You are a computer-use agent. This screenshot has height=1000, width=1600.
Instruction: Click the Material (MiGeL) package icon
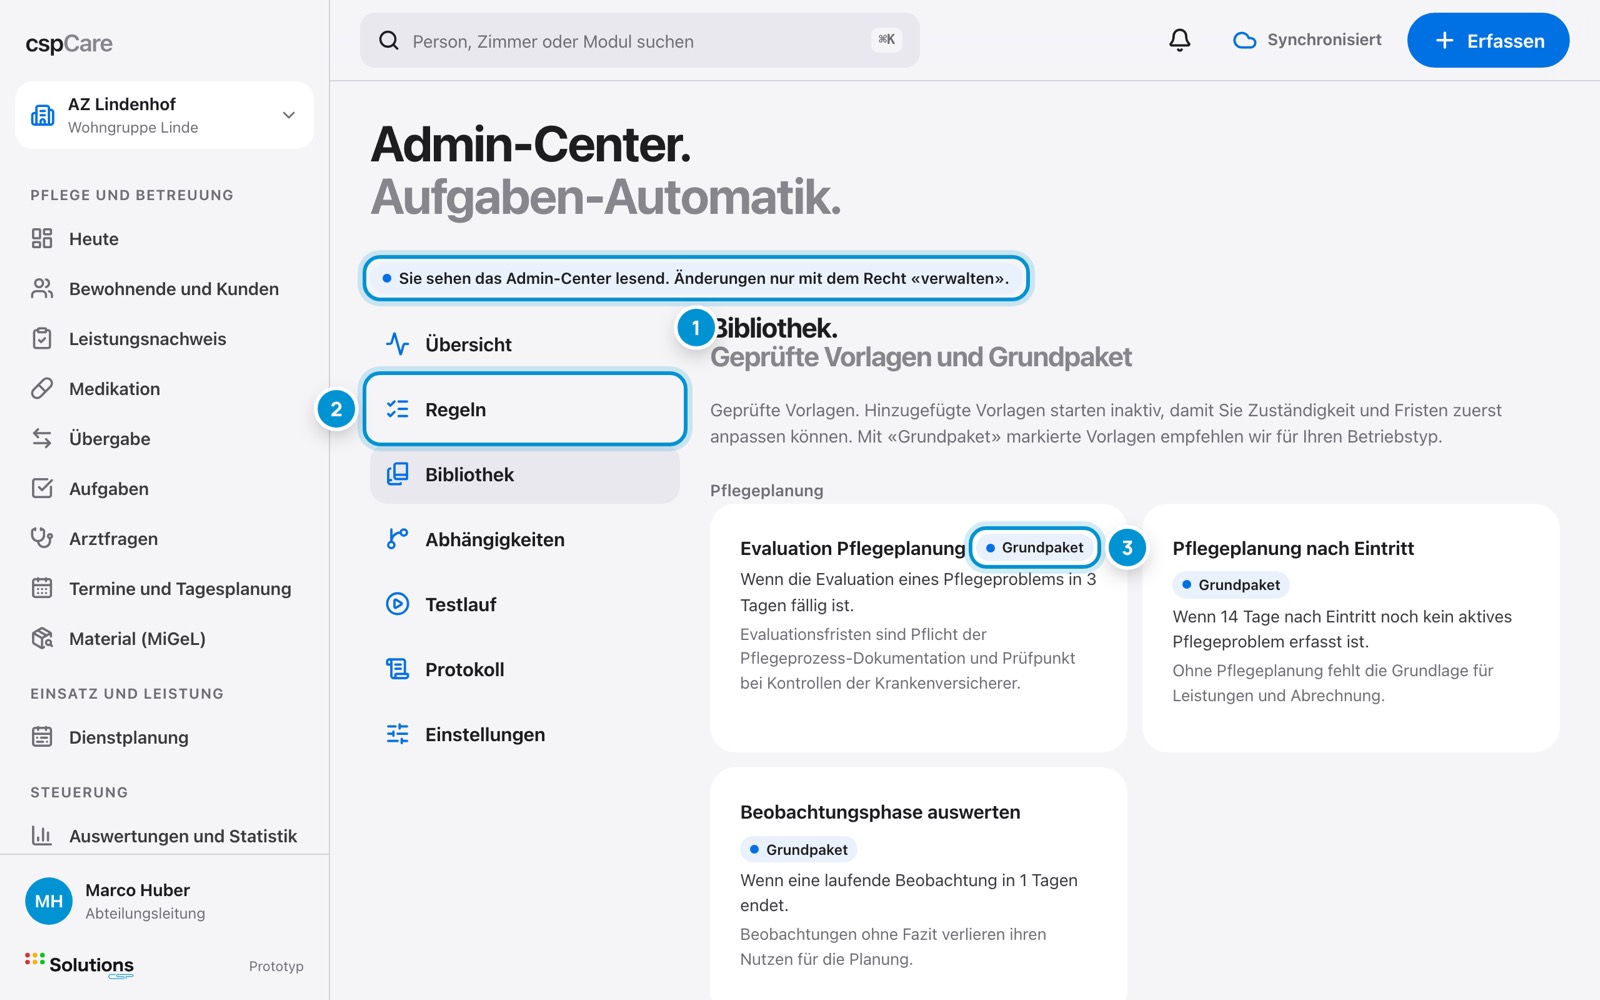coord(42,638)
